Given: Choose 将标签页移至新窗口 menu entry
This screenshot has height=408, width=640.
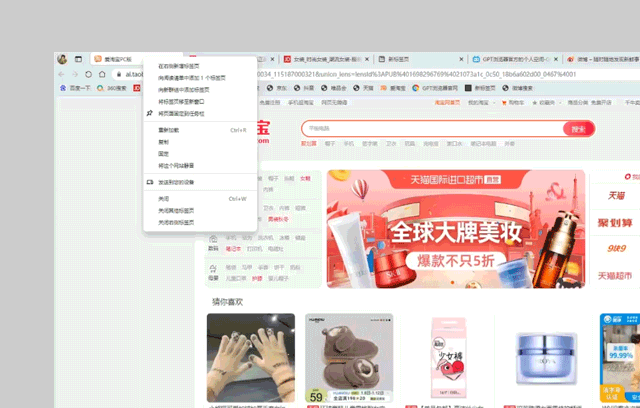Looking at the screenshot, I should (200, 102).
